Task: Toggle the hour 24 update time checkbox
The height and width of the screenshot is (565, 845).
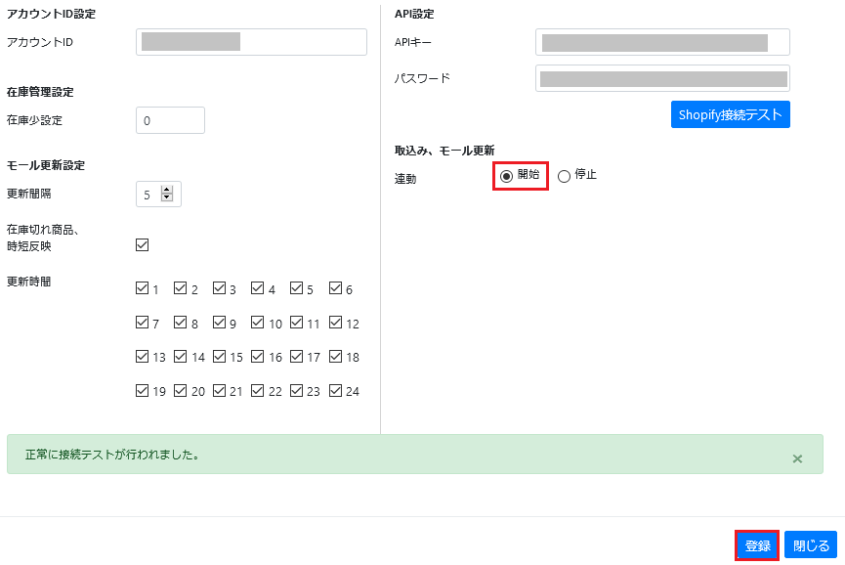Action: pos(335,390)
